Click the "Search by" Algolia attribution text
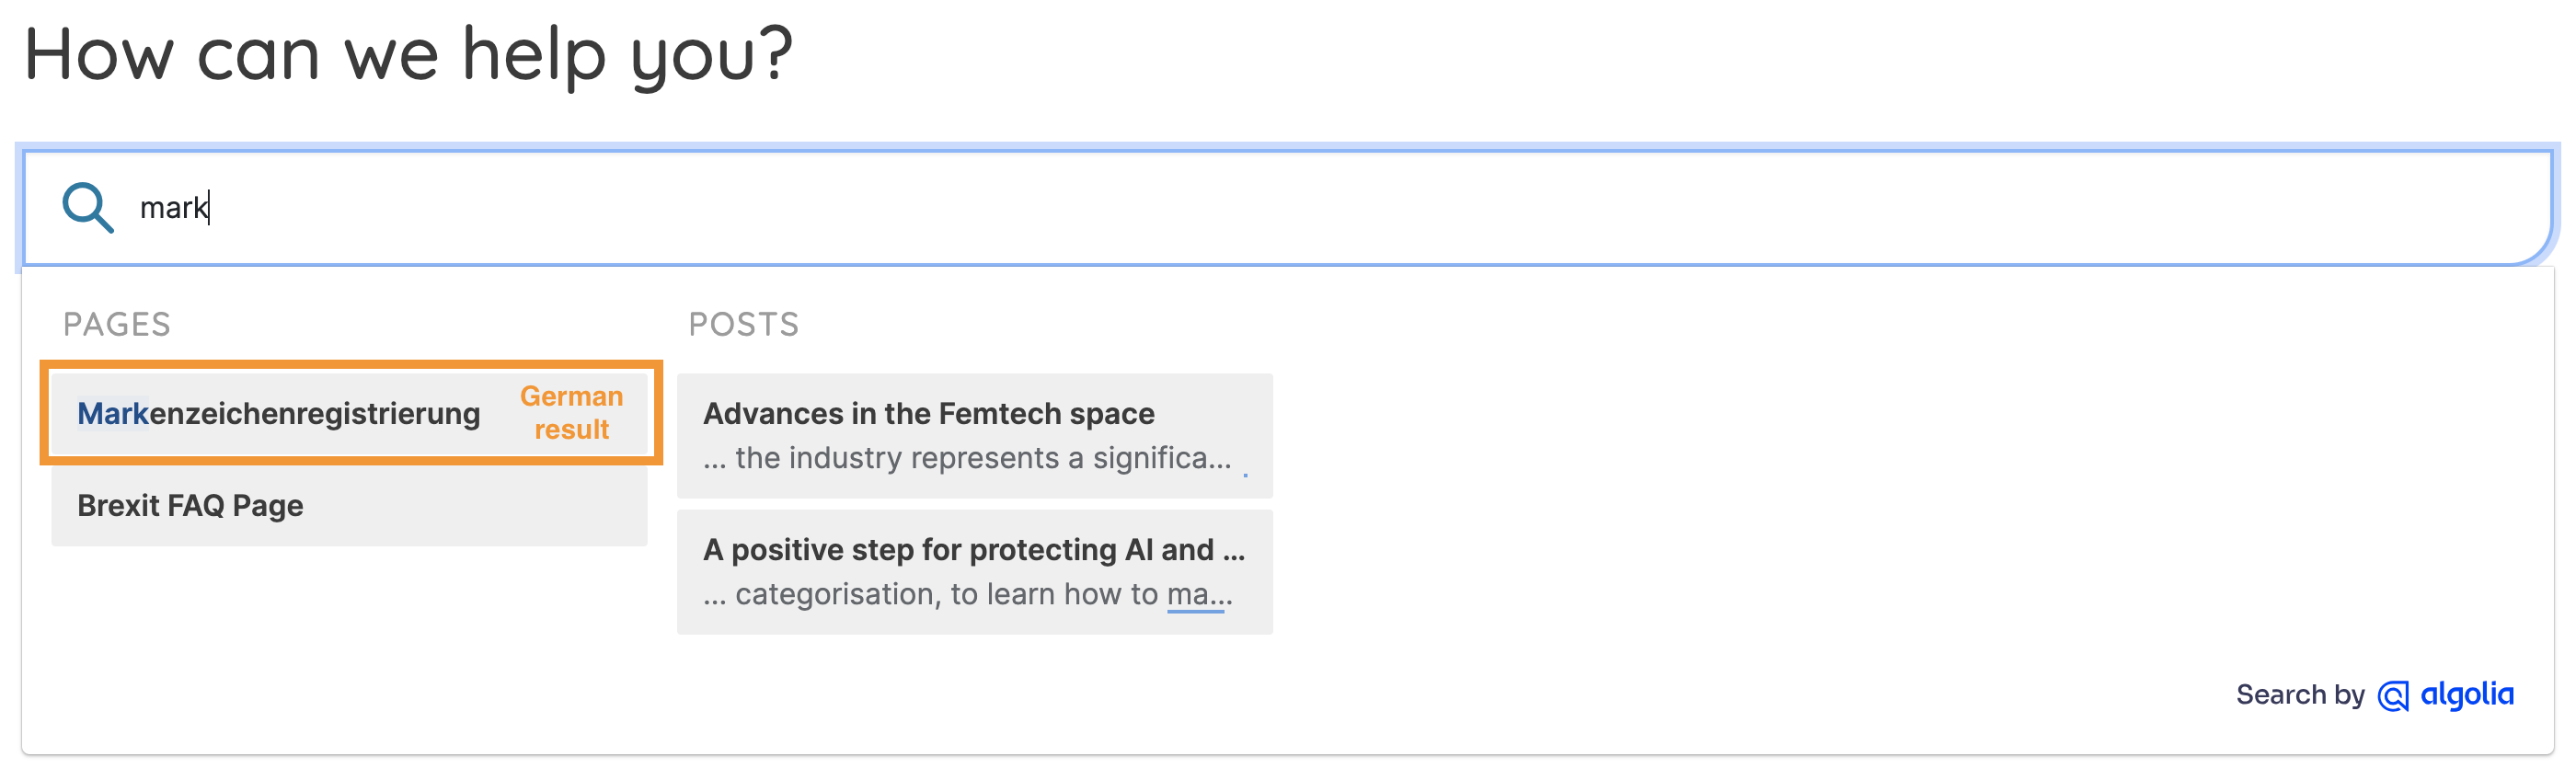Screen dimensions: 2576x780 click(2300, 695)
